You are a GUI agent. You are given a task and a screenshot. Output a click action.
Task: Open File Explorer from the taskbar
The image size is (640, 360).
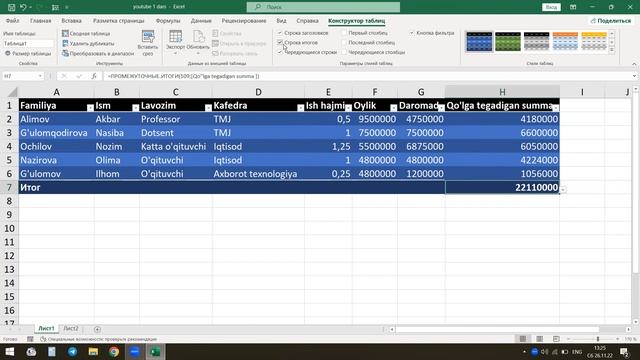click(x=93, y=351)
